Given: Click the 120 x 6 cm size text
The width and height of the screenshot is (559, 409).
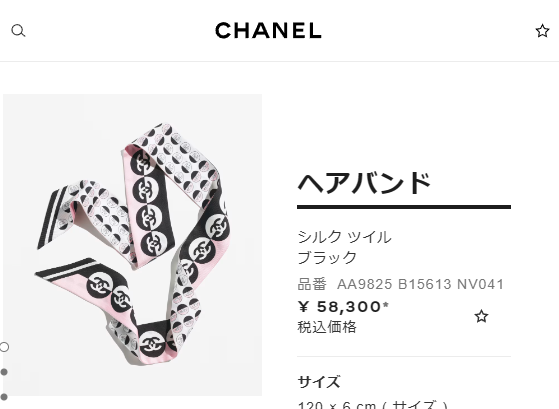Looking at the screenshot, I should pos(337,405).
